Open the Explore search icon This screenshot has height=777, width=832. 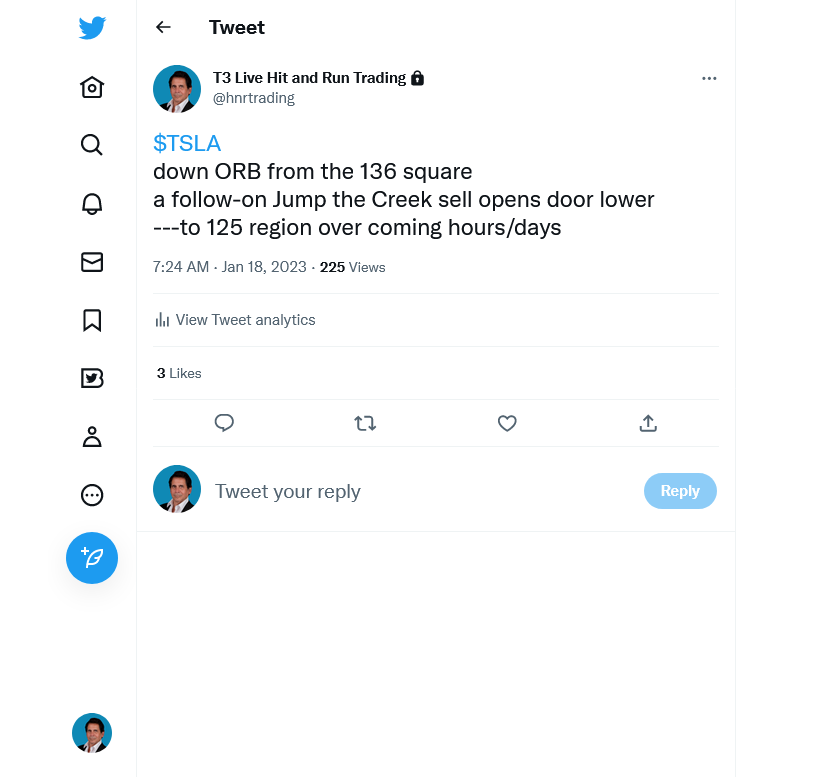tap(92, 145)
